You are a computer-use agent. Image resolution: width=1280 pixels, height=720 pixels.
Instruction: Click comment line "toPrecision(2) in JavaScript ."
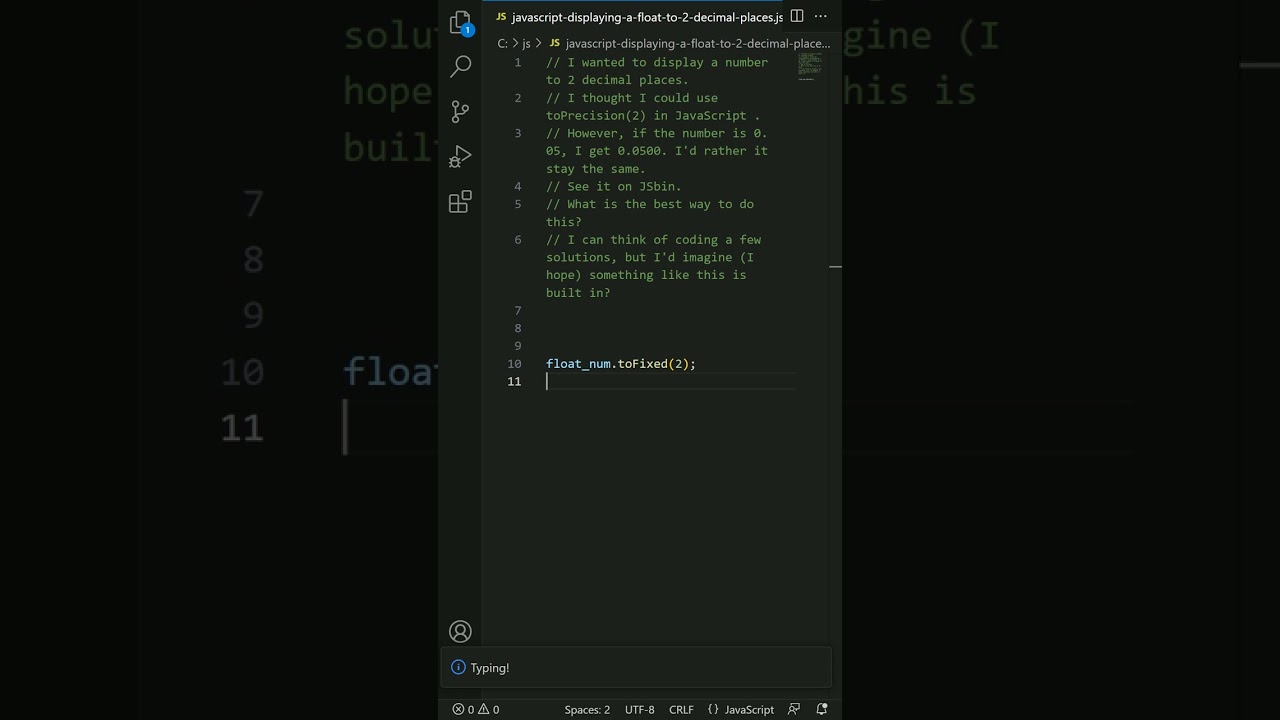[x=653, y=115]
